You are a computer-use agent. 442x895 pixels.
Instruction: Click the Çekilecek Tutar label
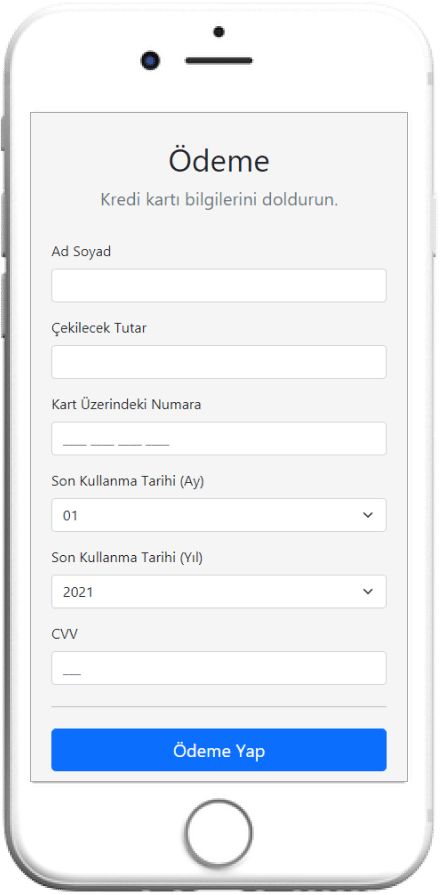(99, 329)
